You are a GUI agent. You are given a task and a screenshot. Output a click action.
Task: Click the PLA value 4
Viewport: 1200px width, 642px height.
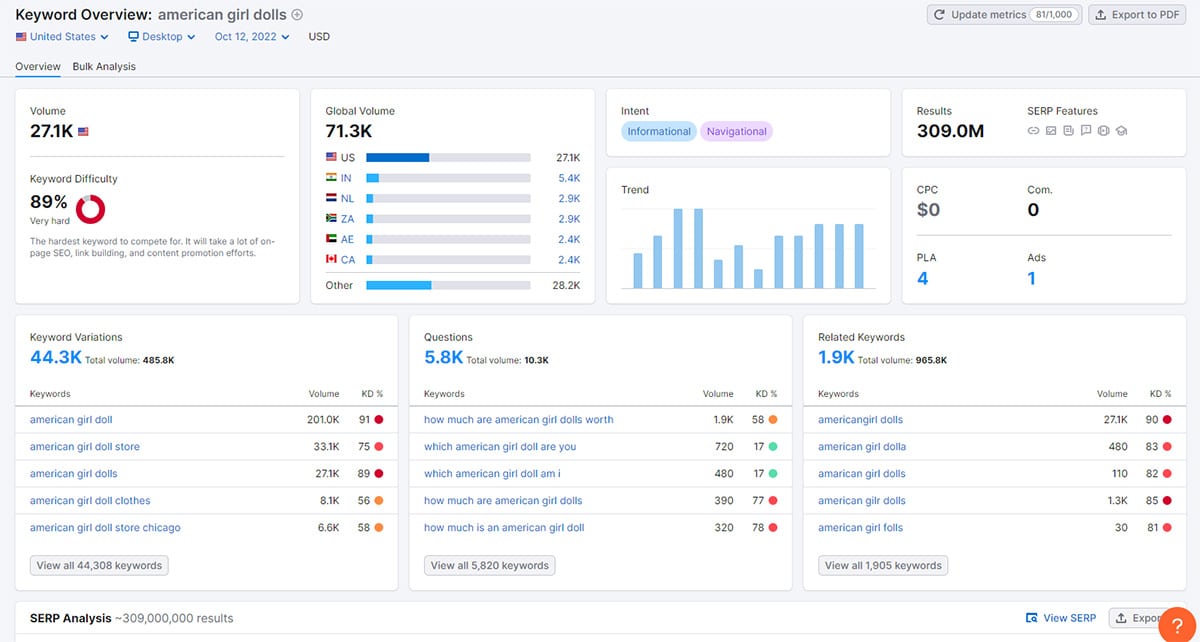pyautogui.click(x=923, y=279)
